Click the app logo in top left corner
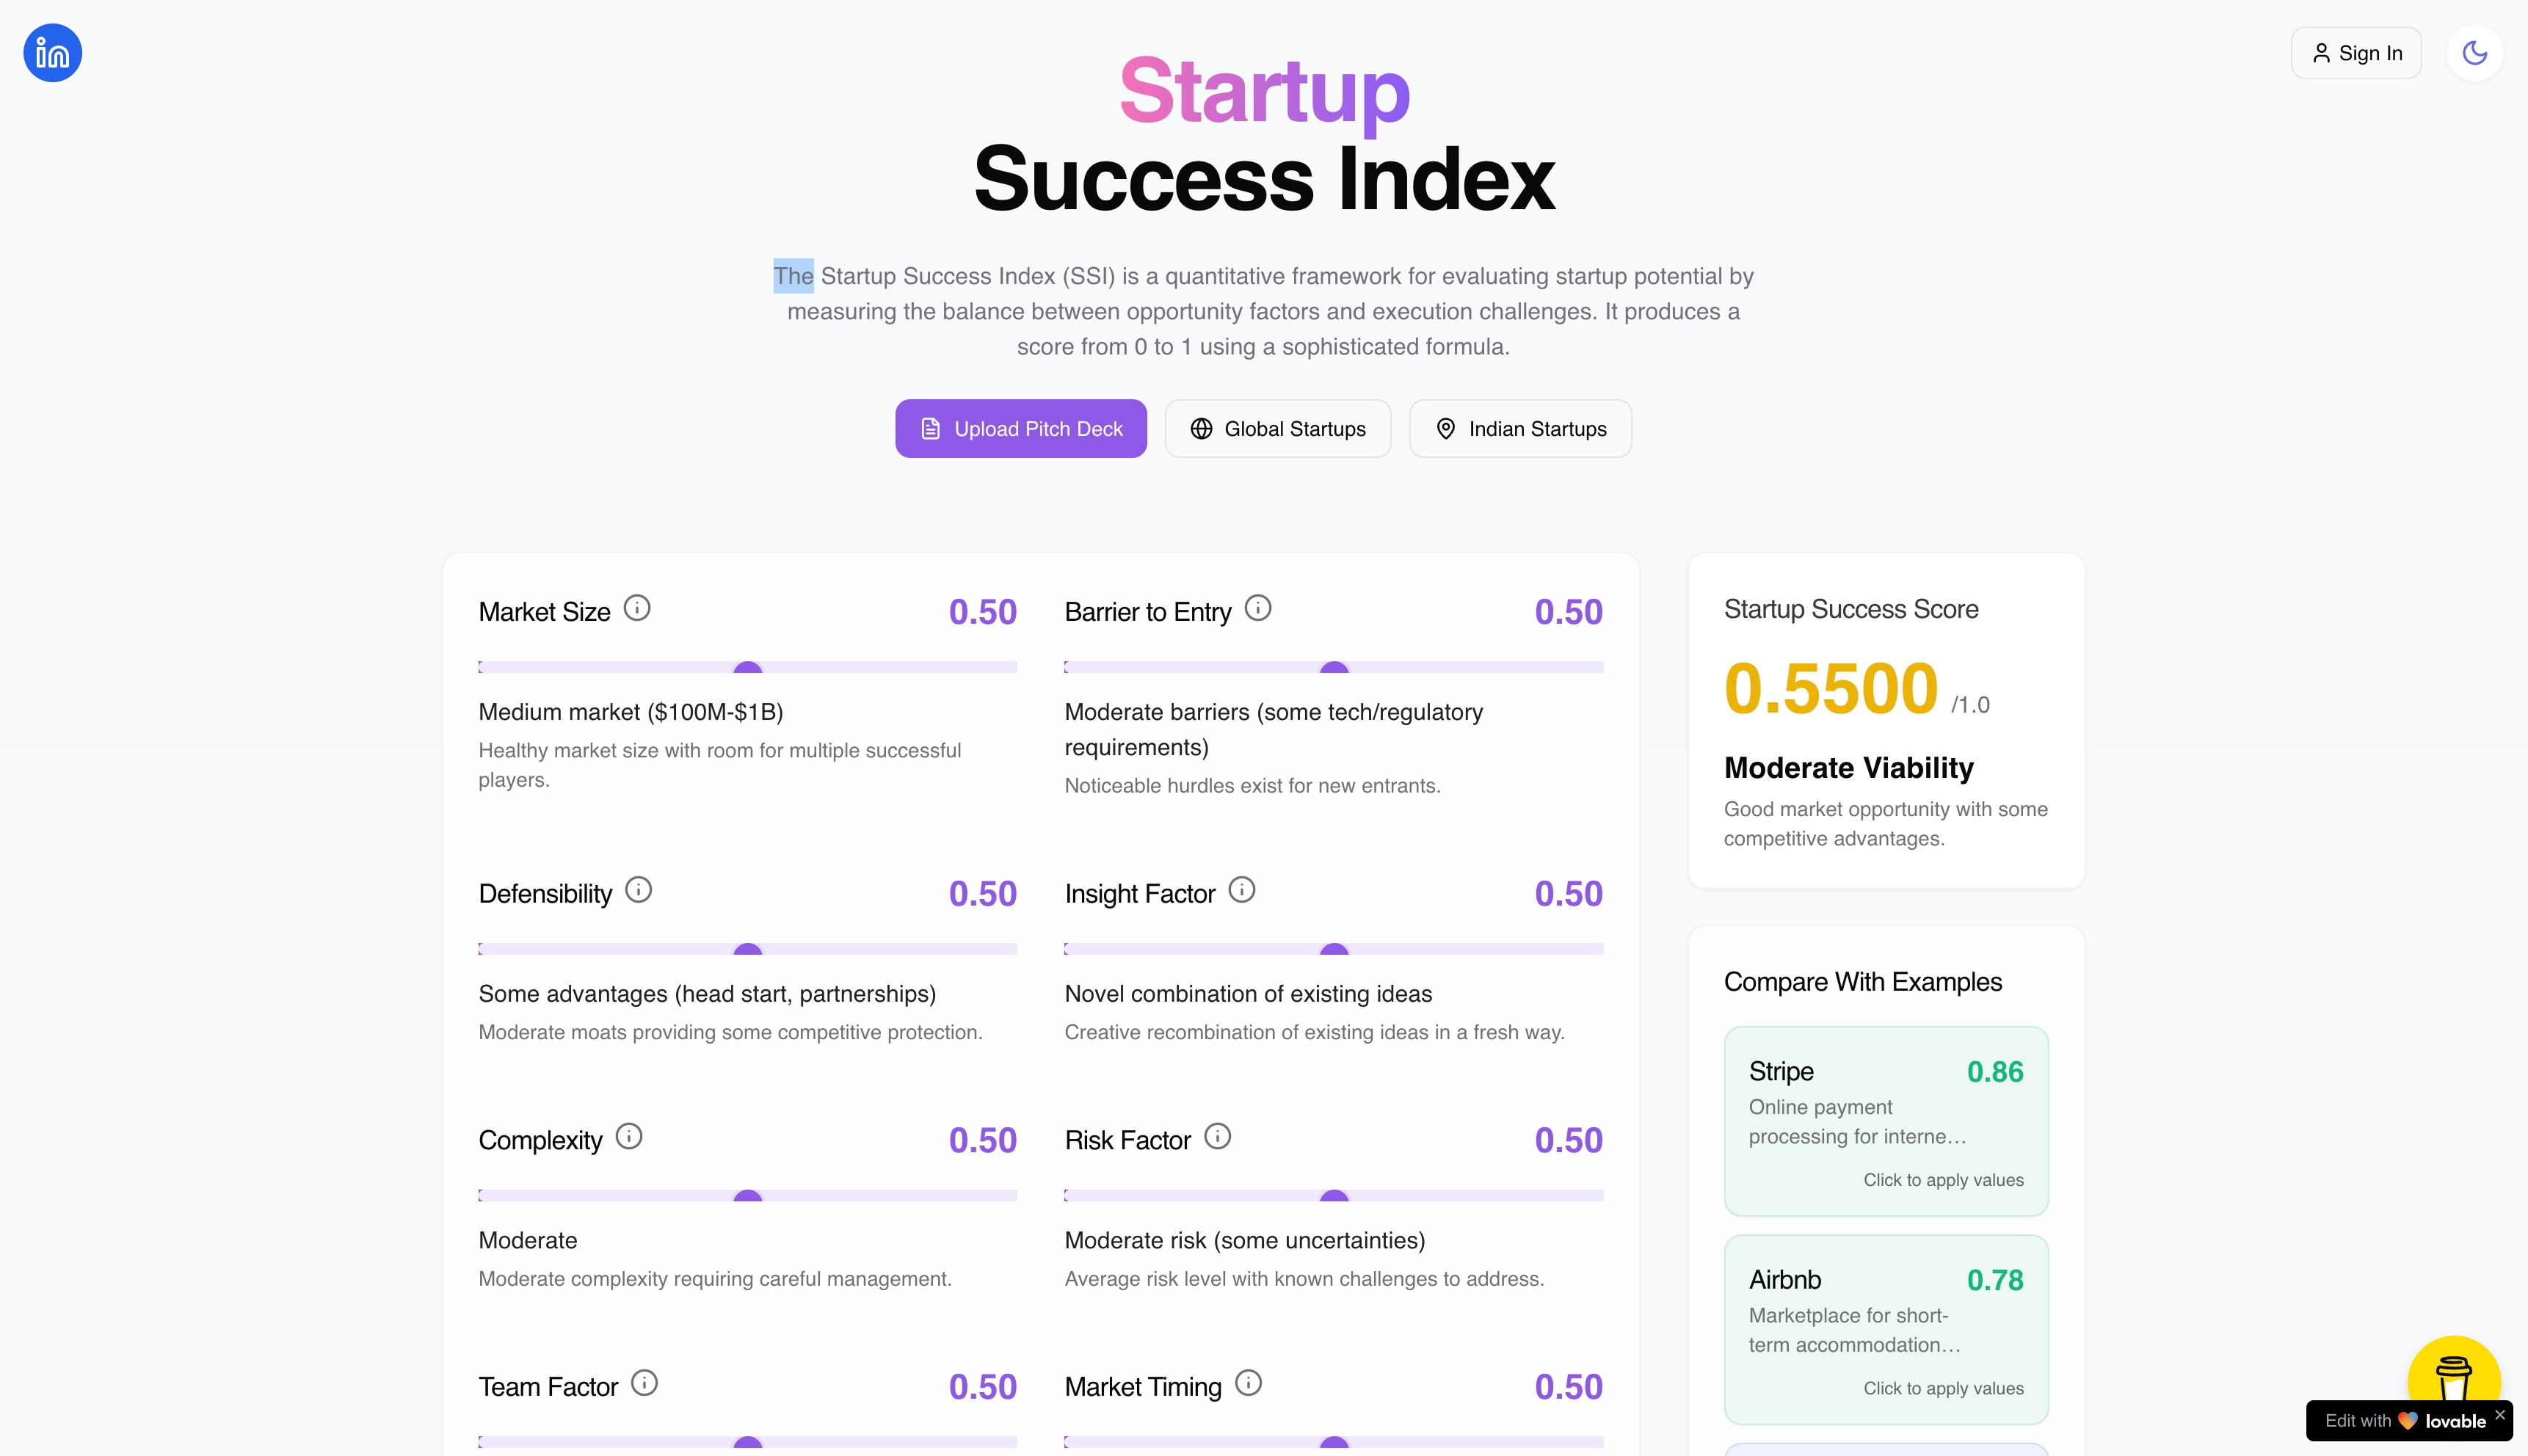Screen dimensions: 2528x1456 52,52
